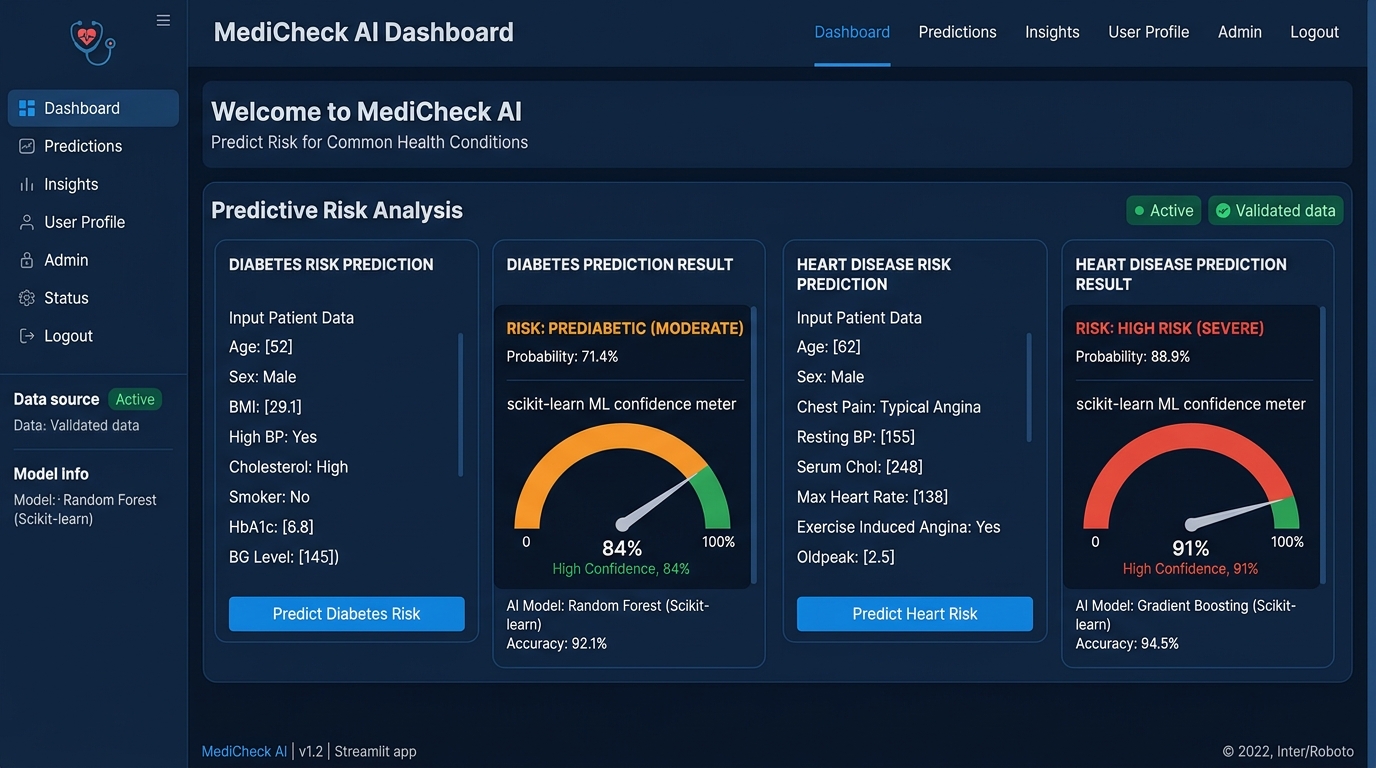Image resolution: width=1376 pixels, height=768 pixels.
Task: Click the "Cholesterol: High" row
Action: [289, 467]
